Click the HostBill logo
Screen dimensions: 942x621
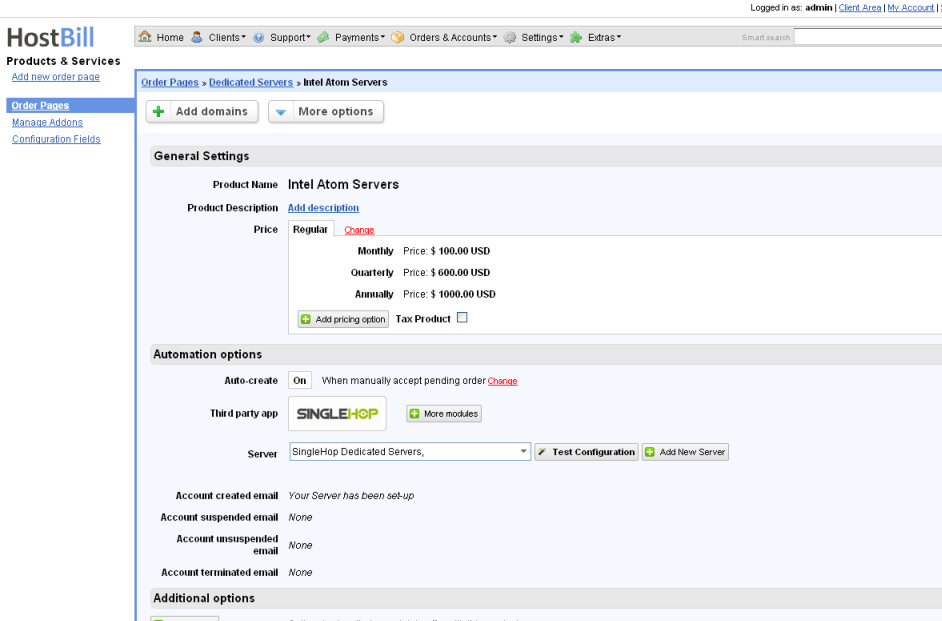(50, 37)
